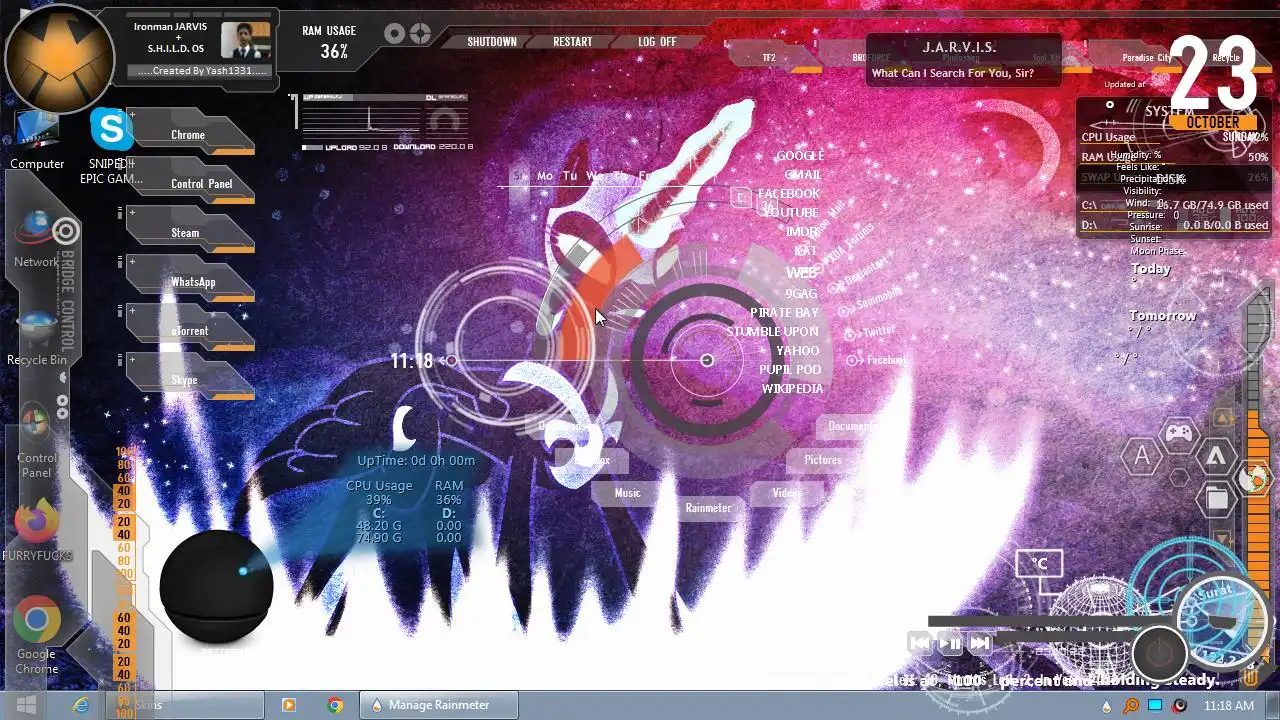The image size is (1280, 720).
Task: Click the Adobe-style A hexagon icon
Action: coord(1216,456)
